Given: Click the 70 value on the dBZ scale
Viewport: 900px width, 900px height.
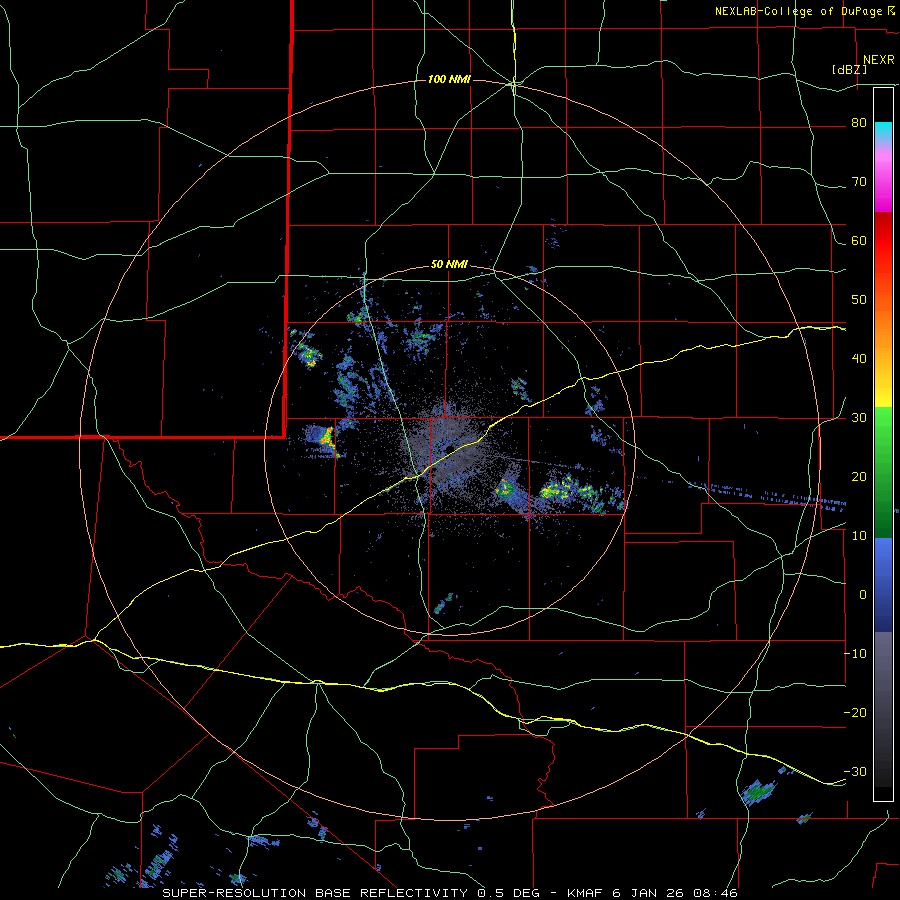Looking at the screenshot, I should 859,182.
